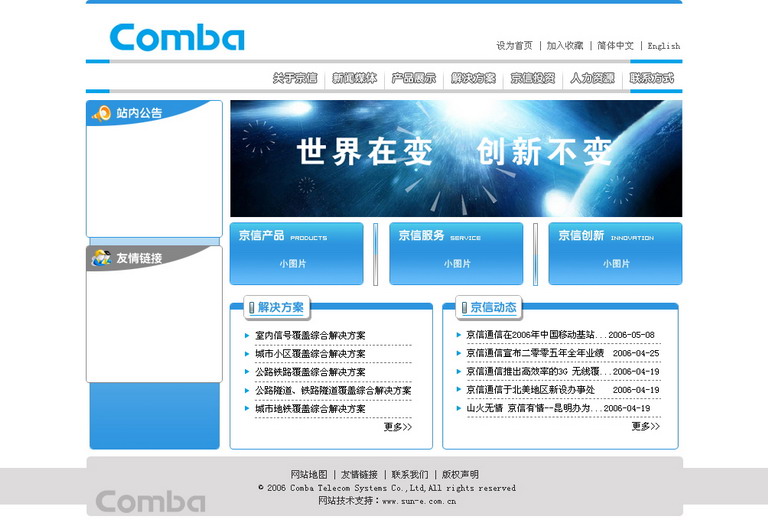
Task: Click the arrow bullet before 京信通信于北美地区新设办事处
Action: (458, 390)
